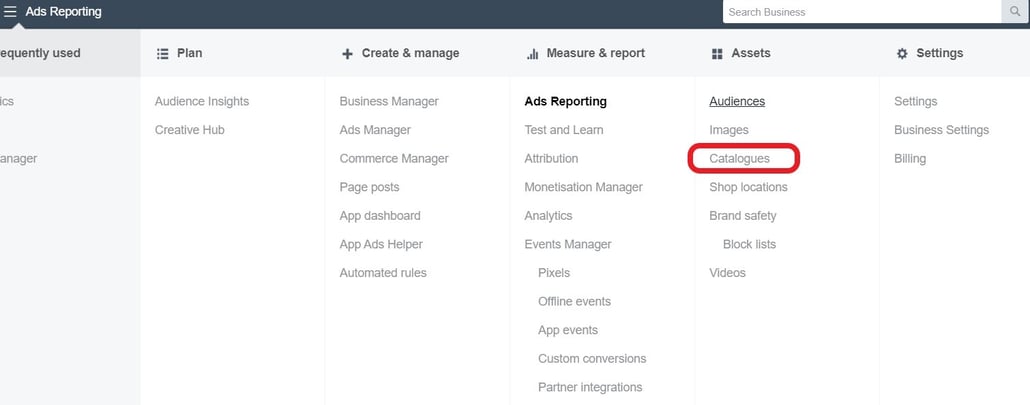Click the Settings column heading

[x=939, y=53]
